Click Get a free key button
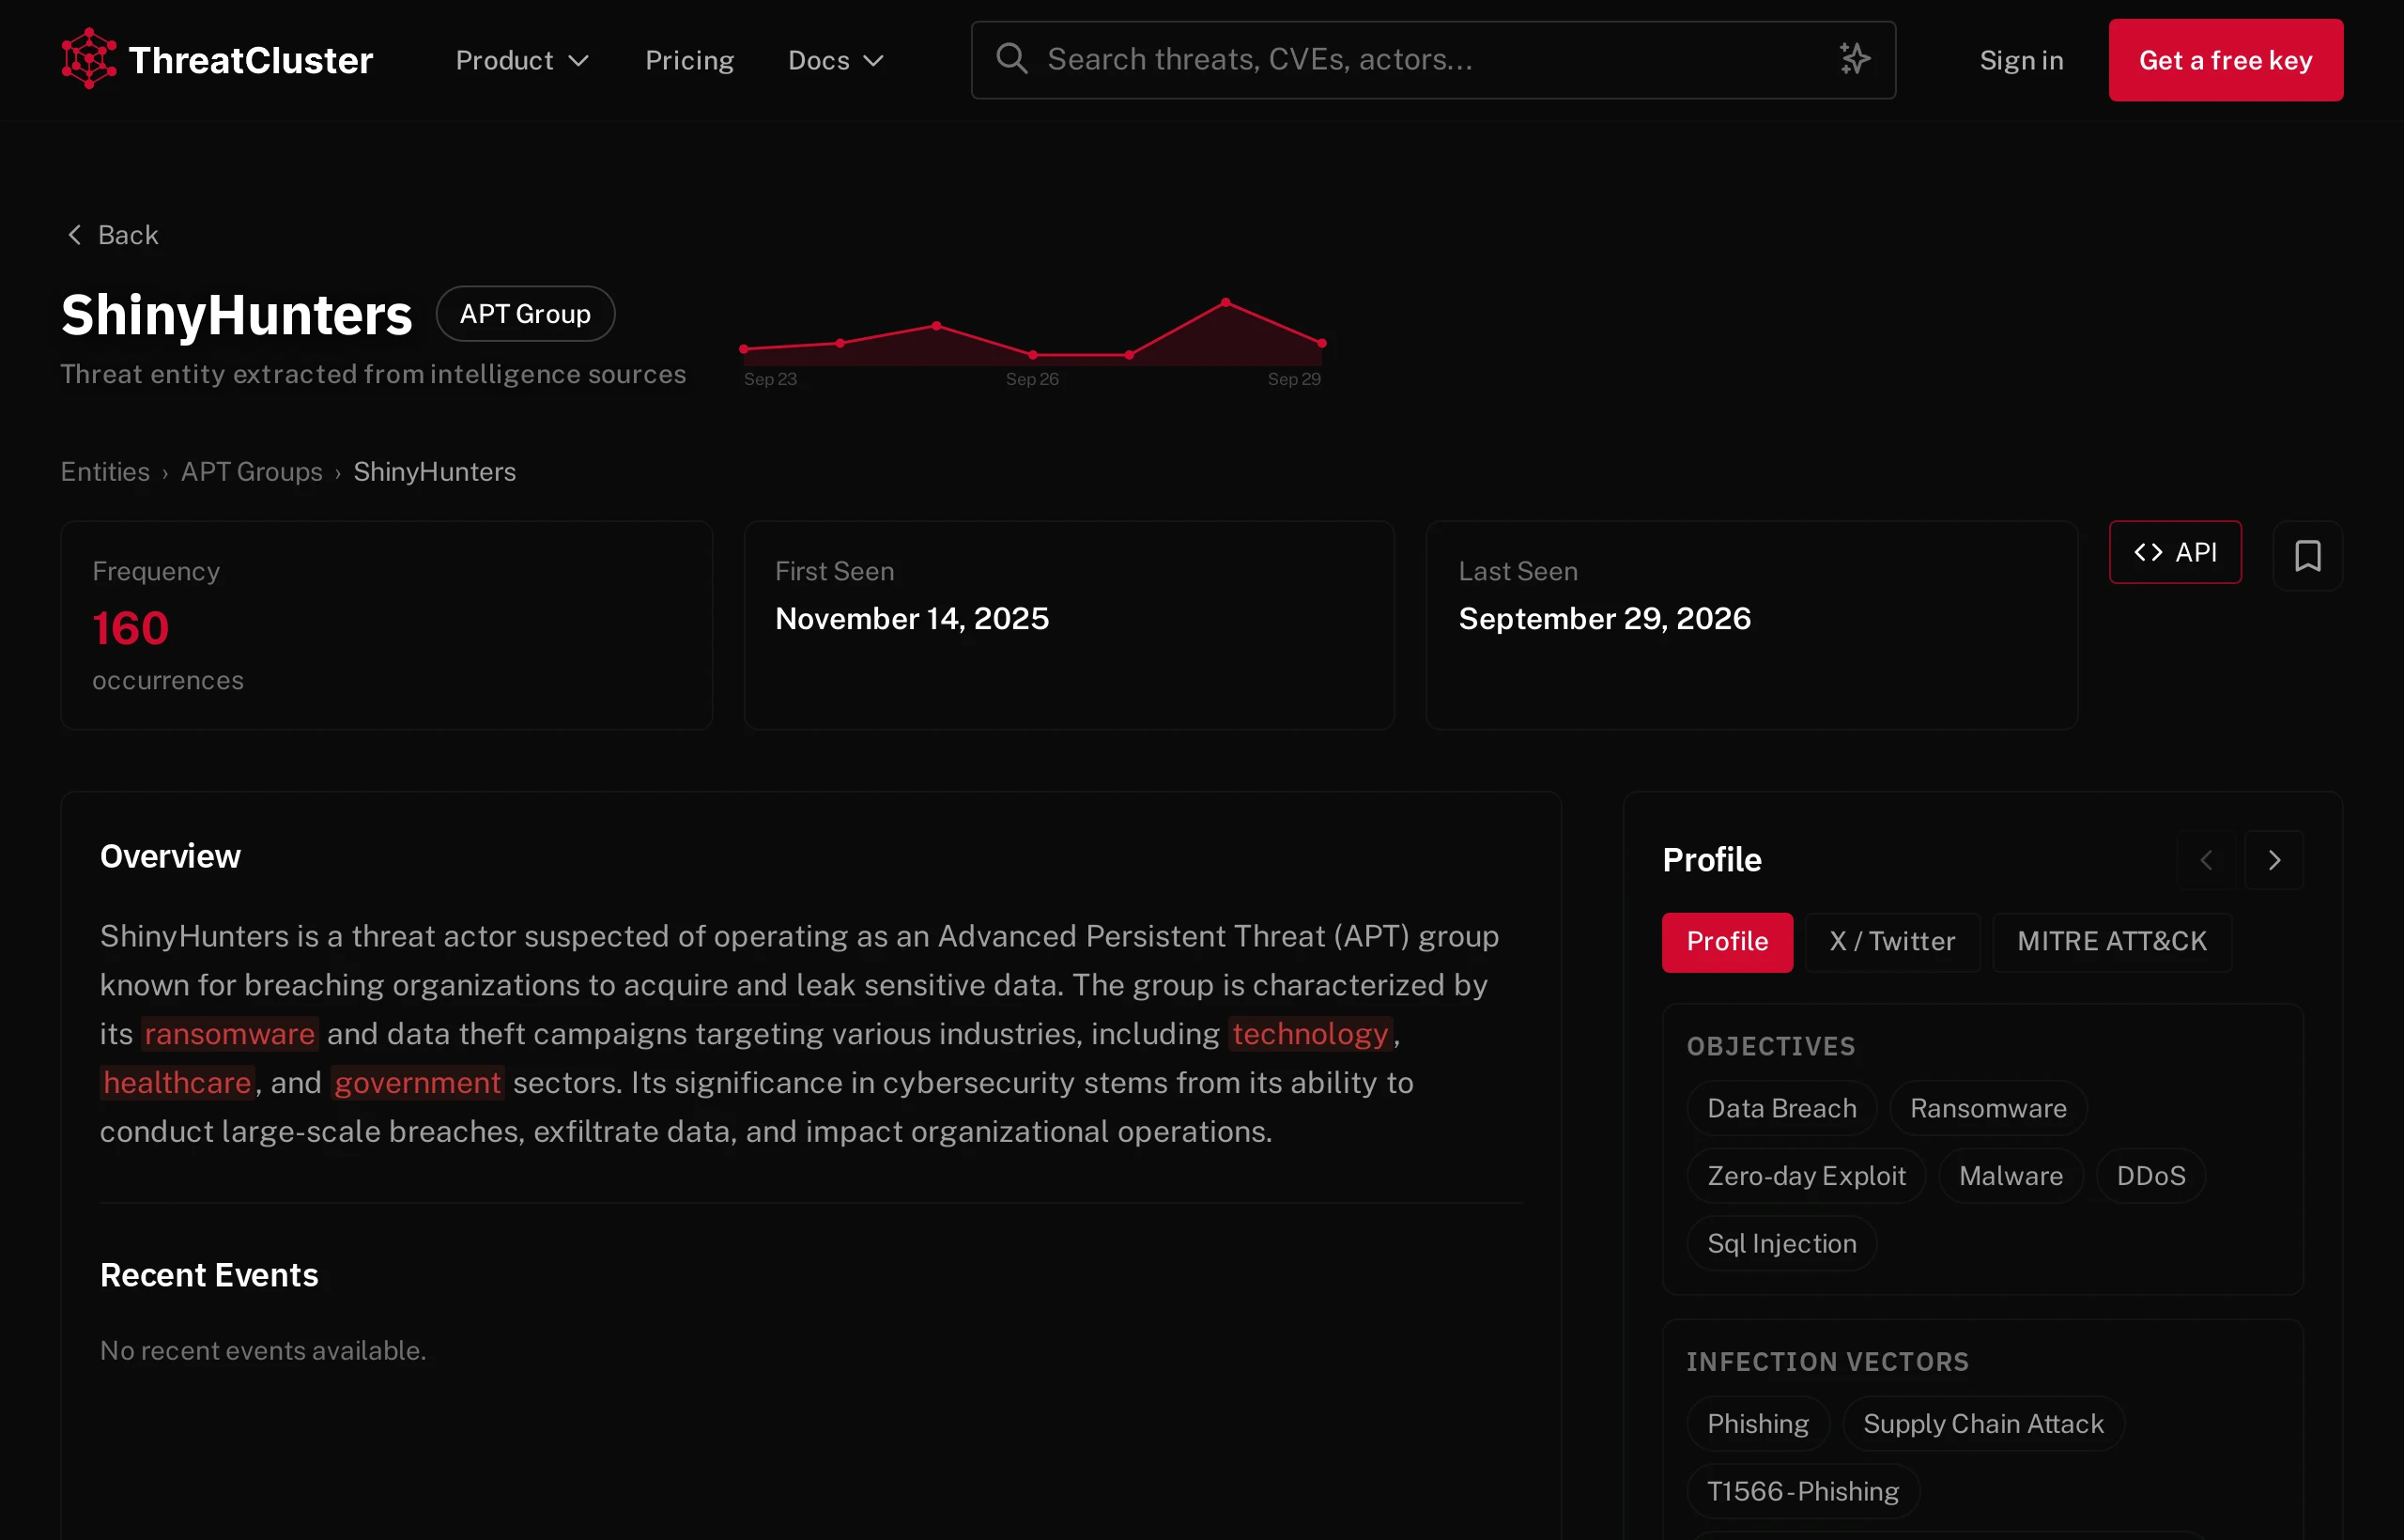2404x1540 pixels. [x=2225, y=60]
